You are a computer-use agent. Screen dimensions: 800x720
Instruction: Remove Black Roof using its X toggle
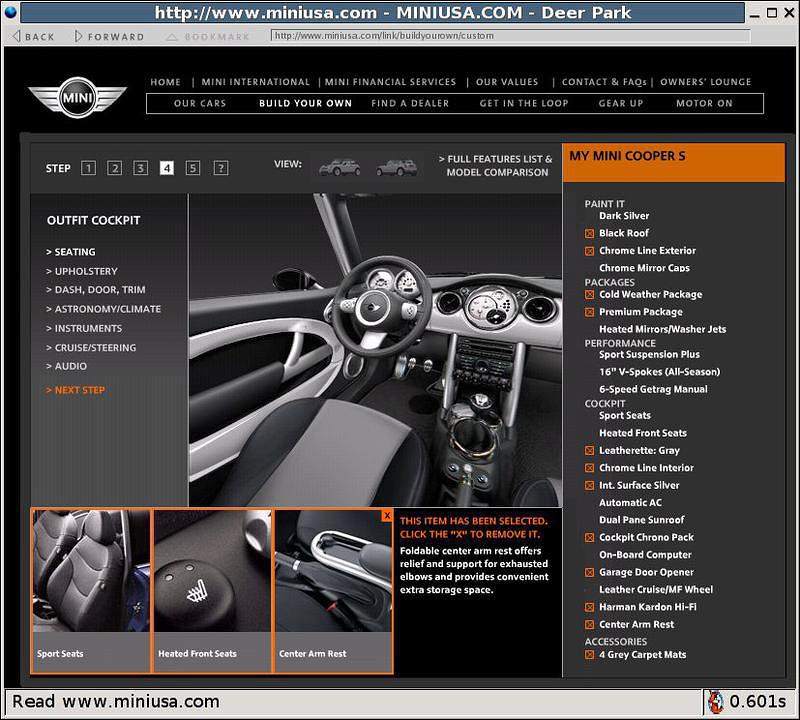pos(589,233)
